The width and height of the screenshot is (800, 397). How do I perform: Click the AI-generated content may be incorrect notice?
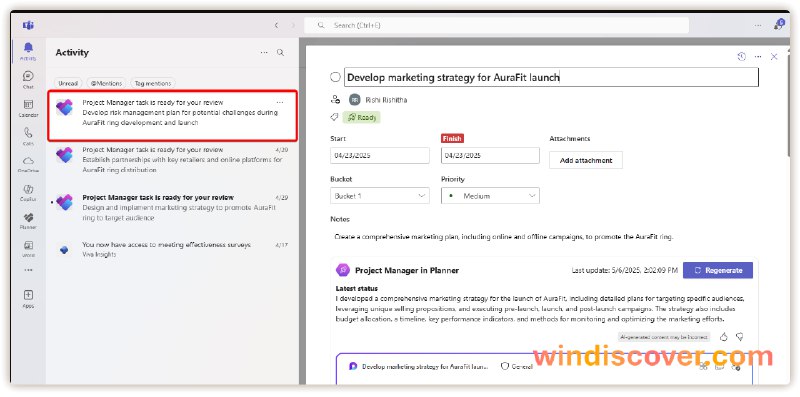664,337
